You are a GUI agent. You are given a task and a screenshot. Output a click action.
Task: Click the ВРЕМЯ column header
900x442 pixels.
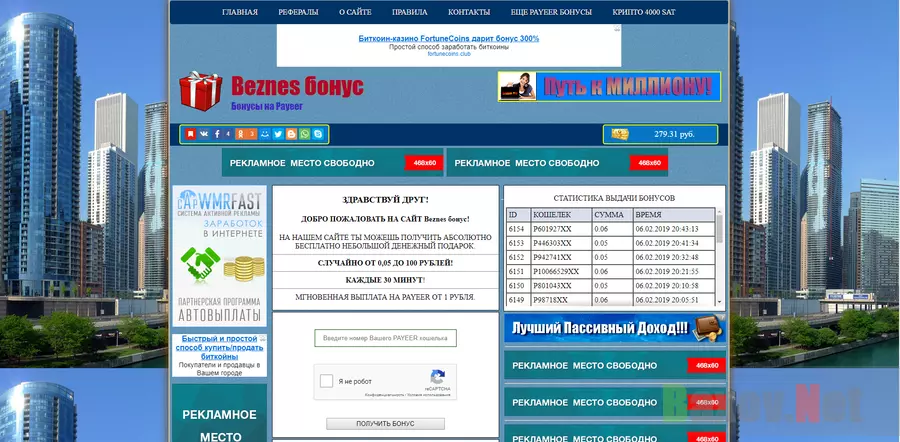pos(673,215)
